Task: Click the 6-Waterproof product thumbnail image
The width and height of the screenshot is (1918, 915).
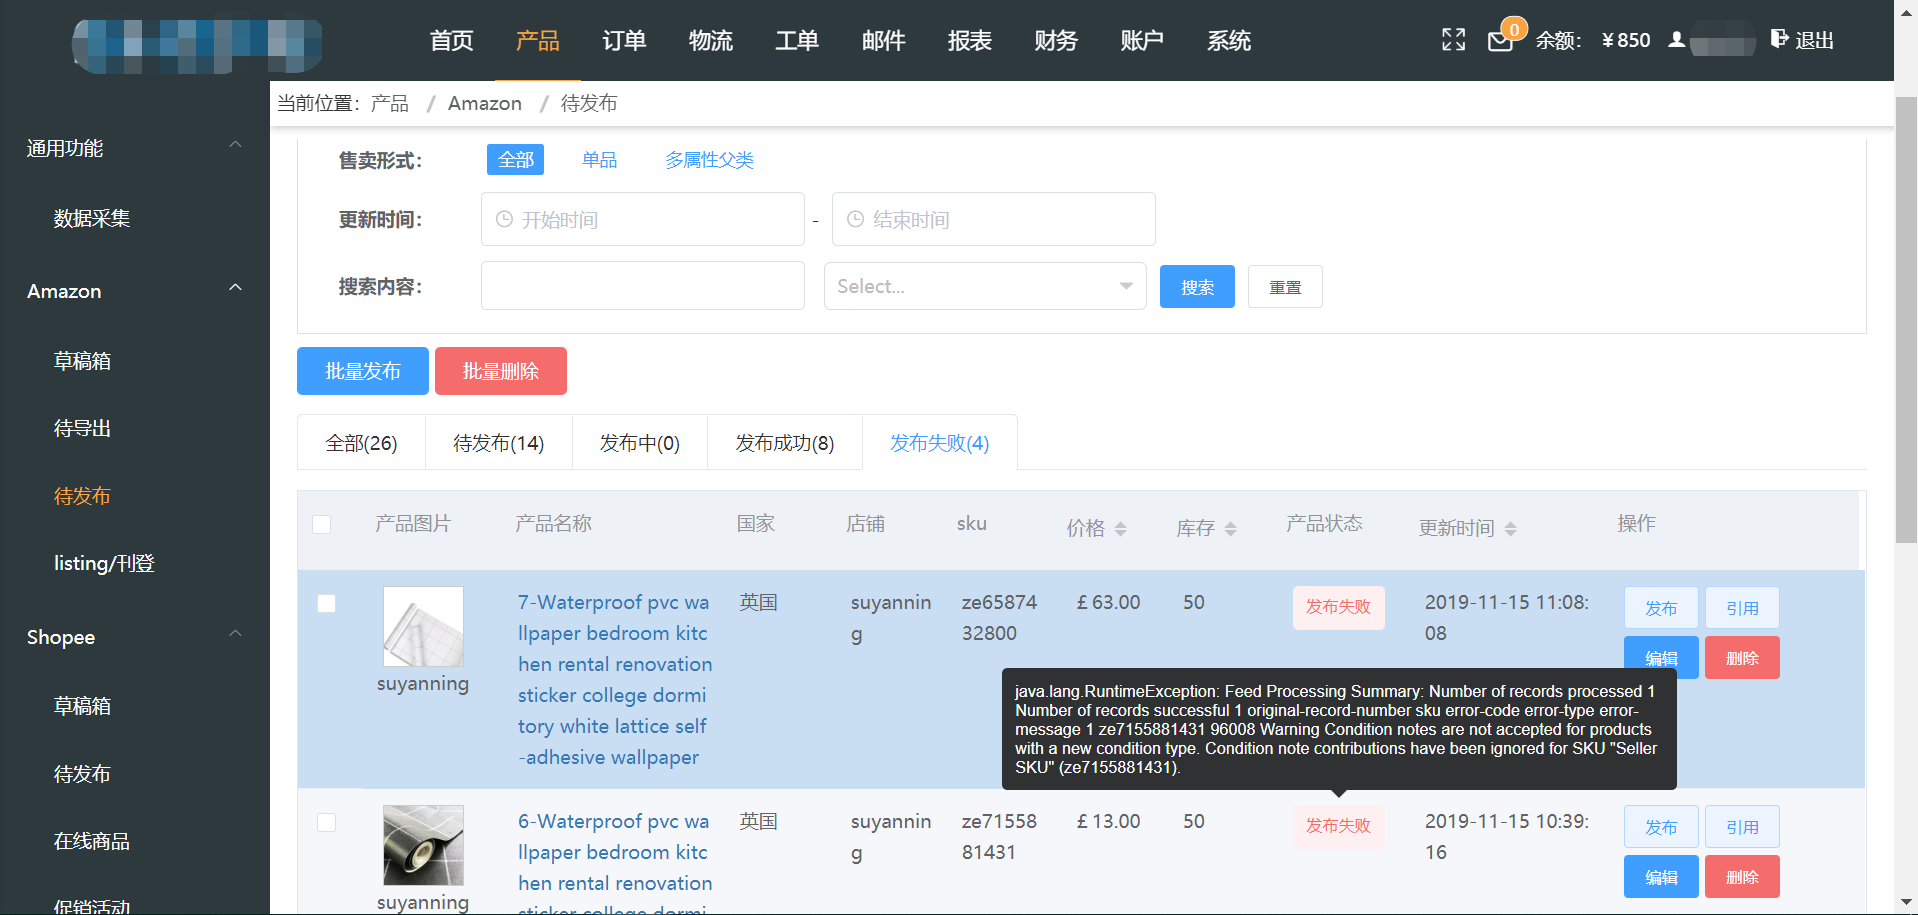Action: point(423,845)
